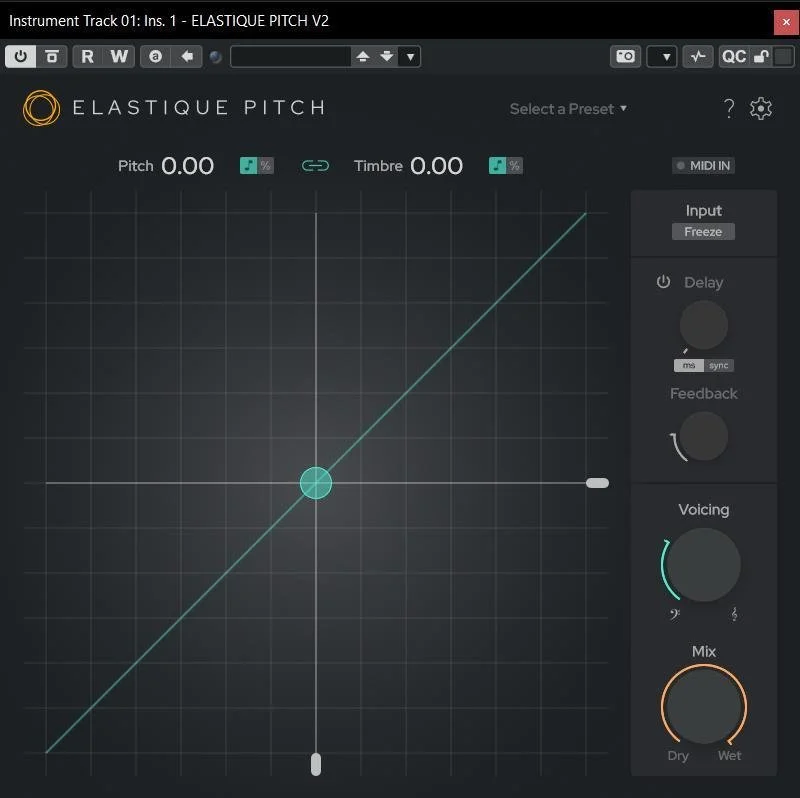
Task: Click the plugin bypass button
Action: tap(52, 56)
